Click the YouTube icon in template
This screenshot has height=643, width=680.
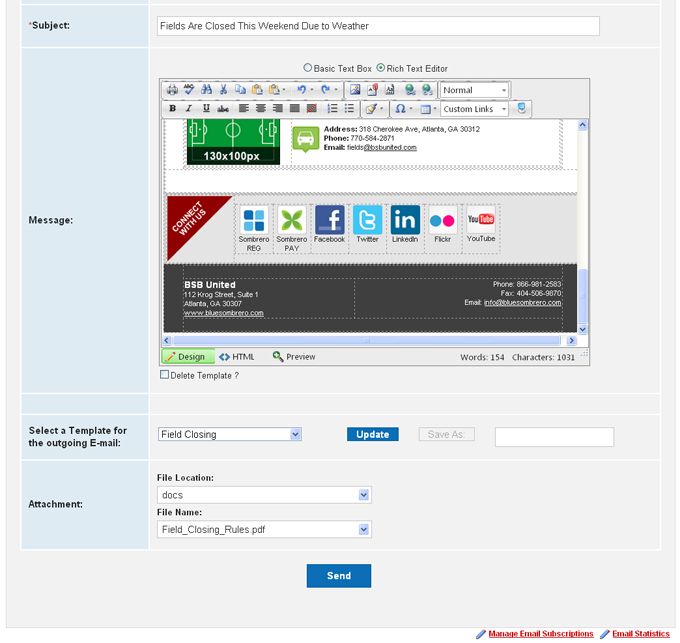click(481, 219)
